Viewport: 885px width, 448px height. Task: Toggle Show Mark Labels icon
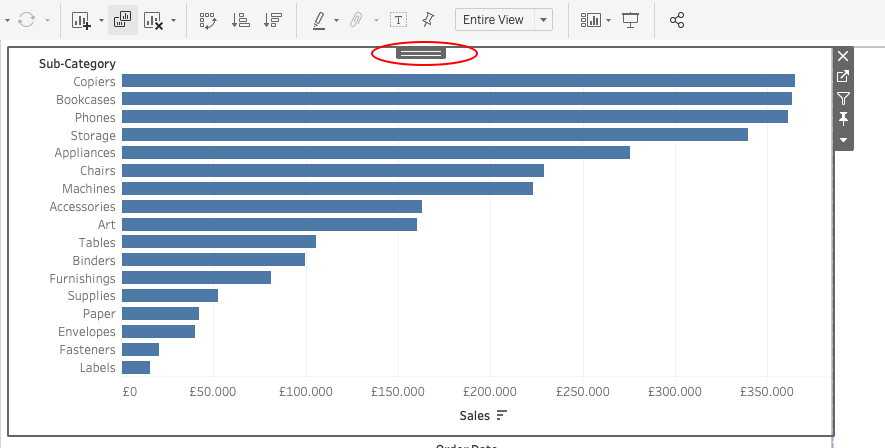click(x=398, y=20)
